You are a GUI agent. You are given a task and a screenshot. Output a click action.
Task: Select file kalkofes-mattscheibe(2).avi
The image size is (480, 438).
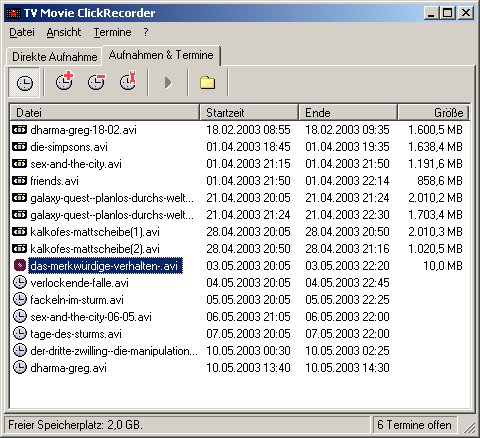[95, 249]
